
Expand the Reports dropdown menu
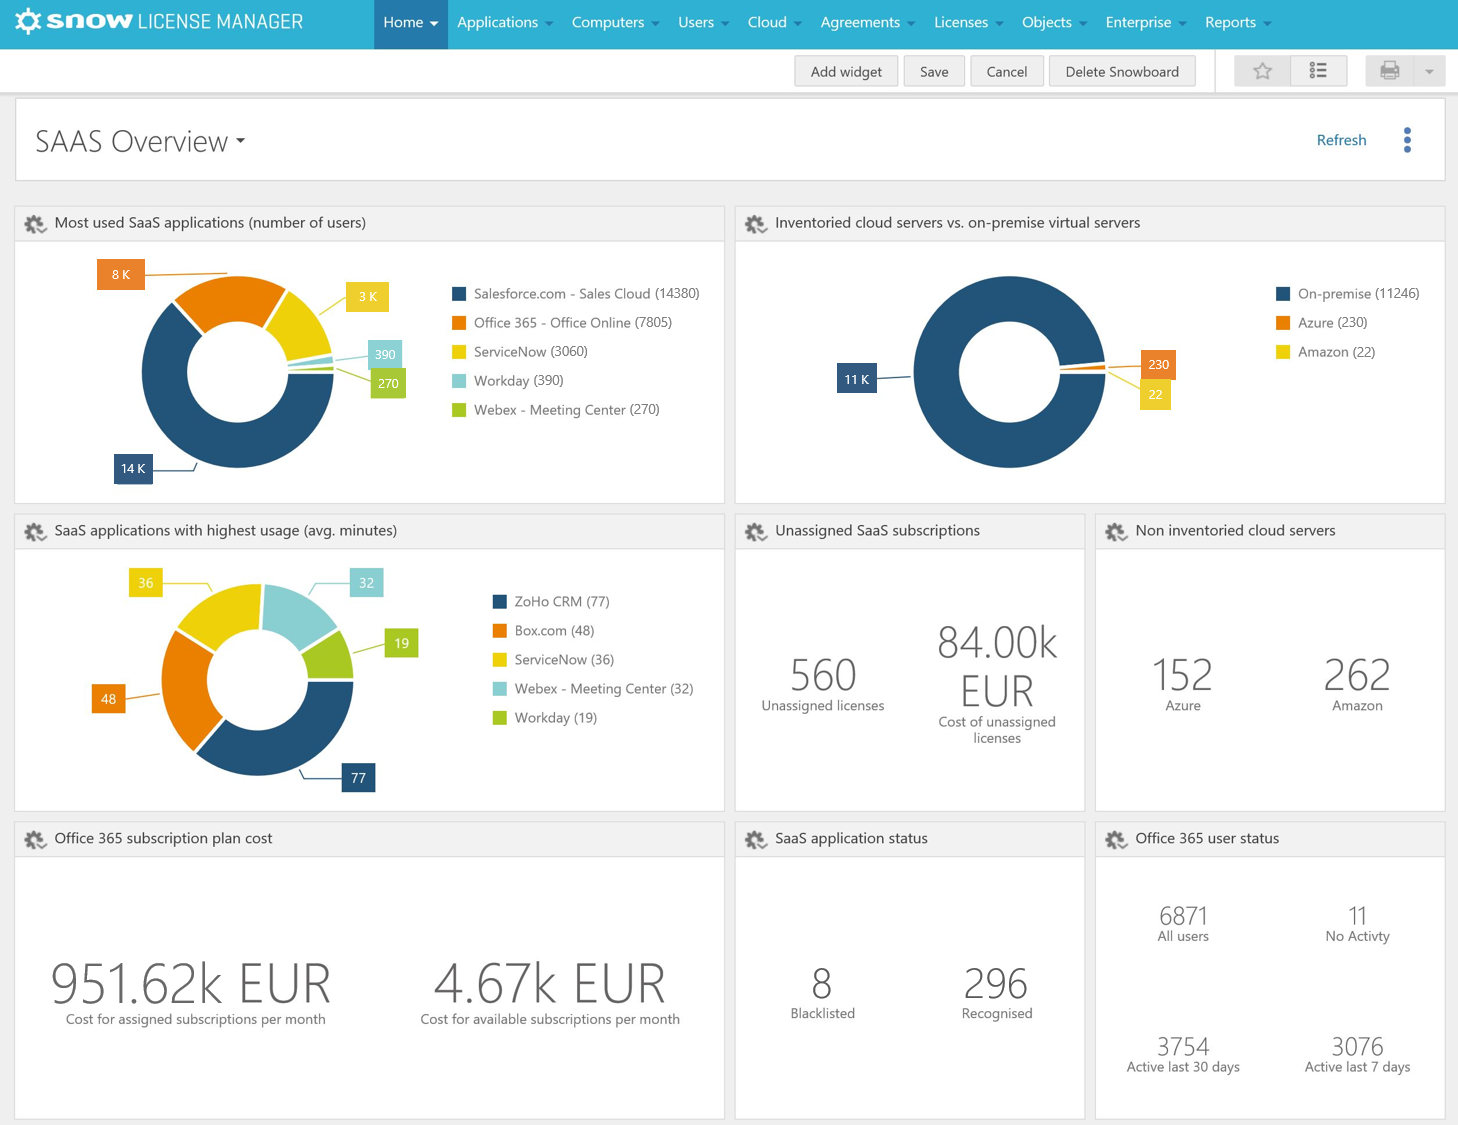[x=1238, y=23]
